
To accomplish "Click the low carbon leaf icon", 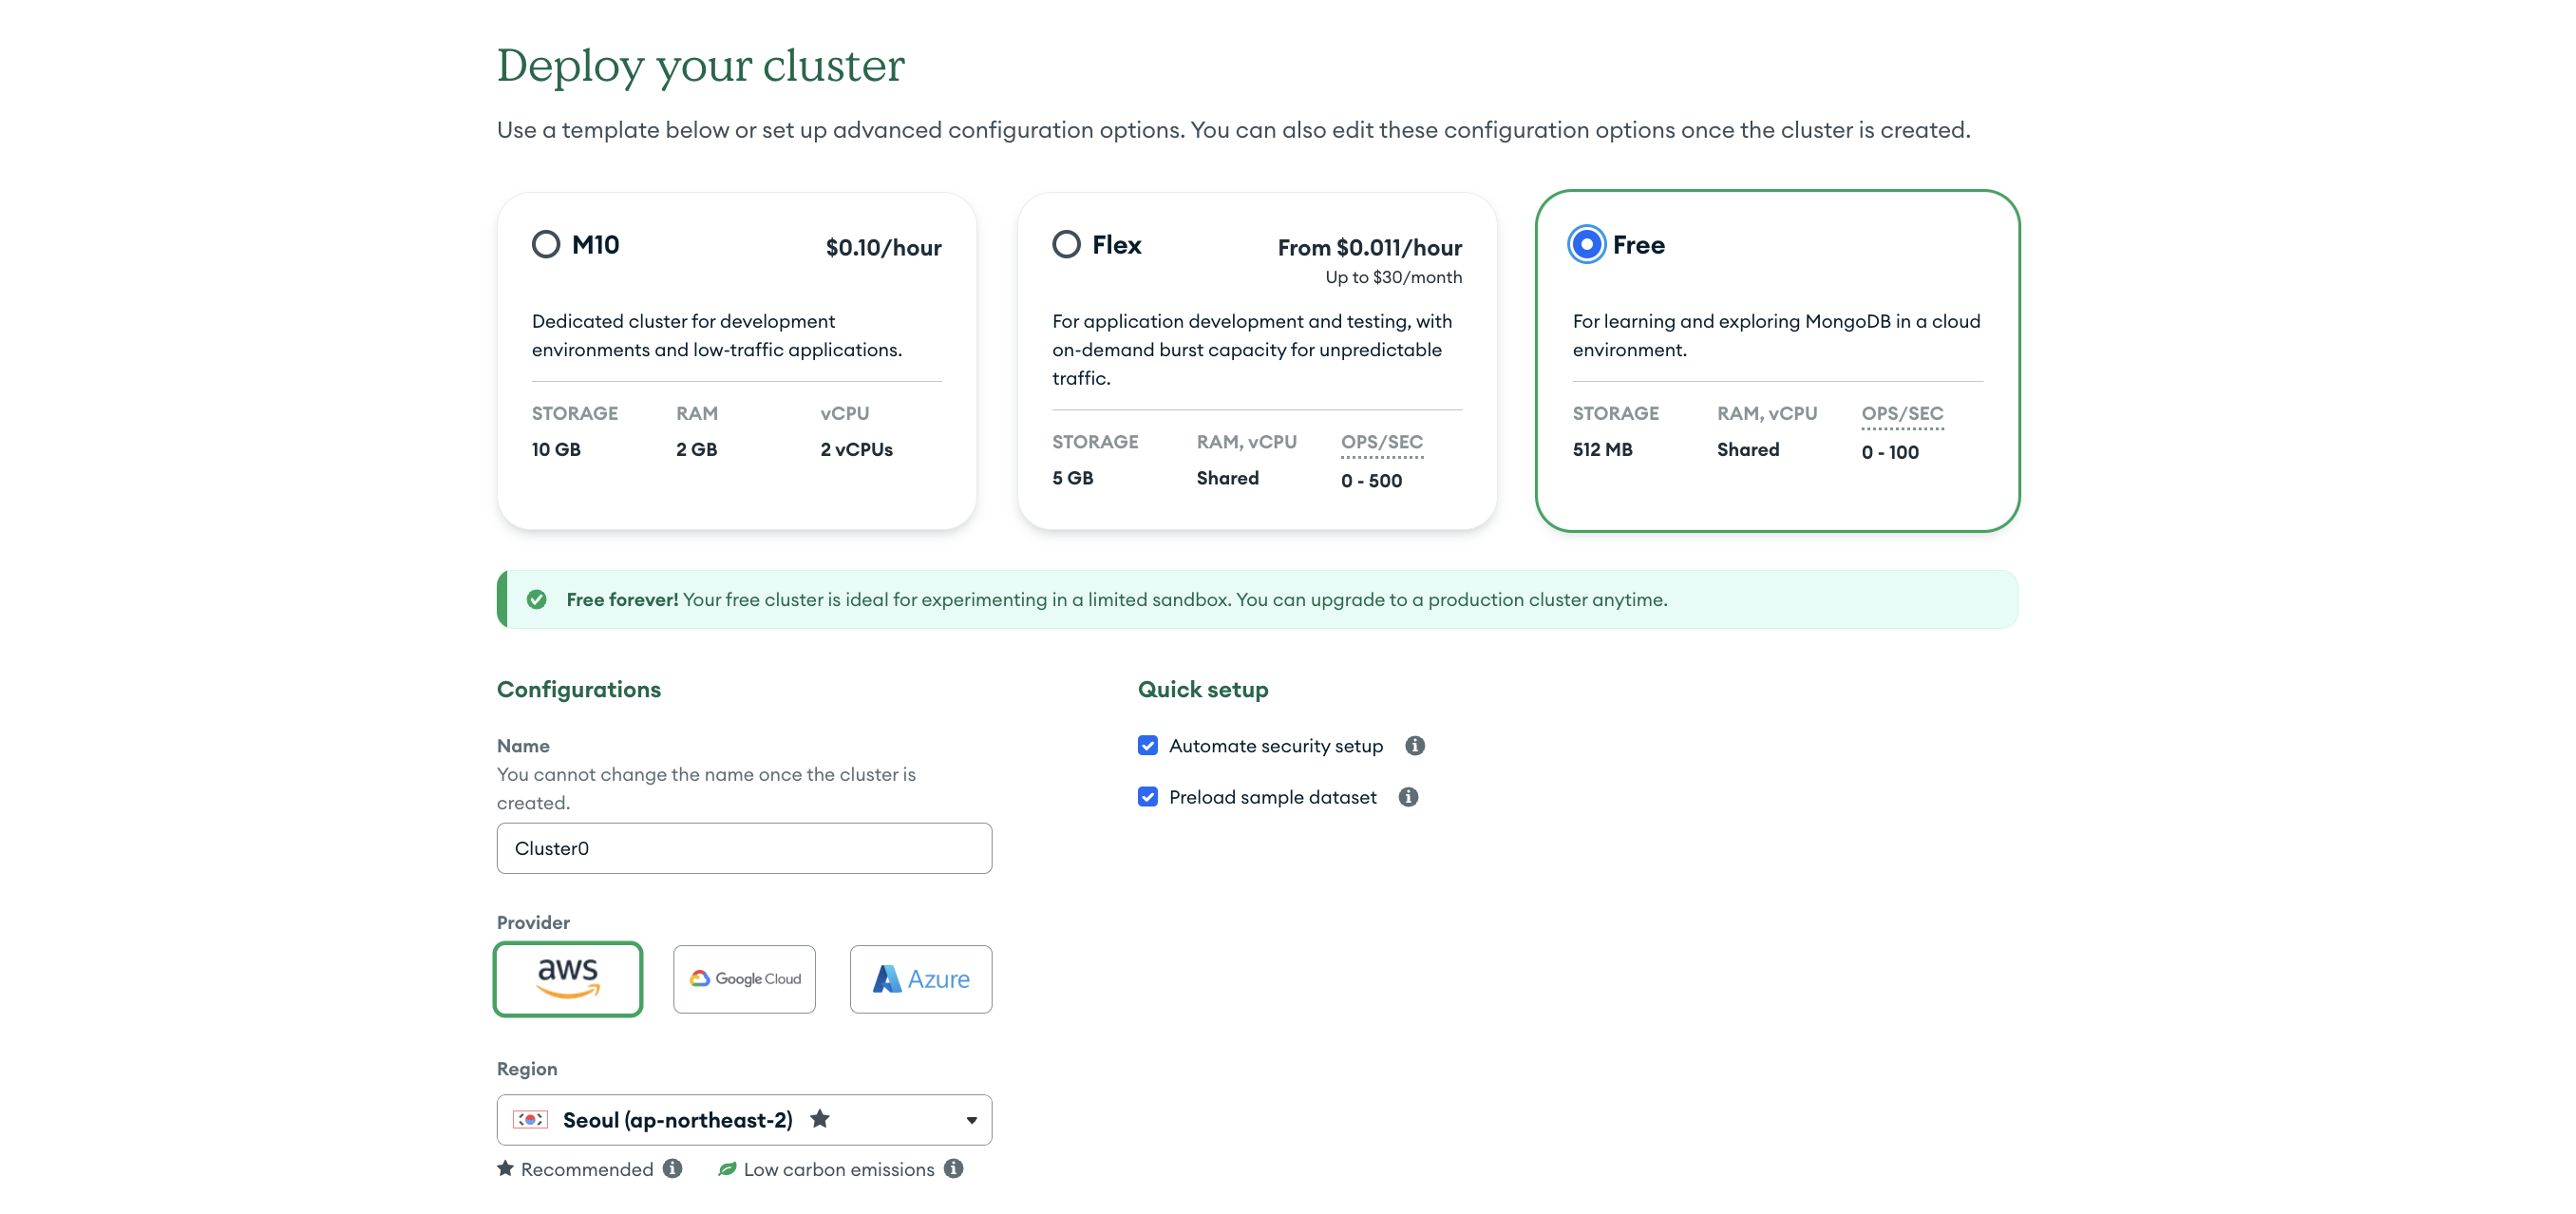I will pyautogui.click(x=727, y=1168).
